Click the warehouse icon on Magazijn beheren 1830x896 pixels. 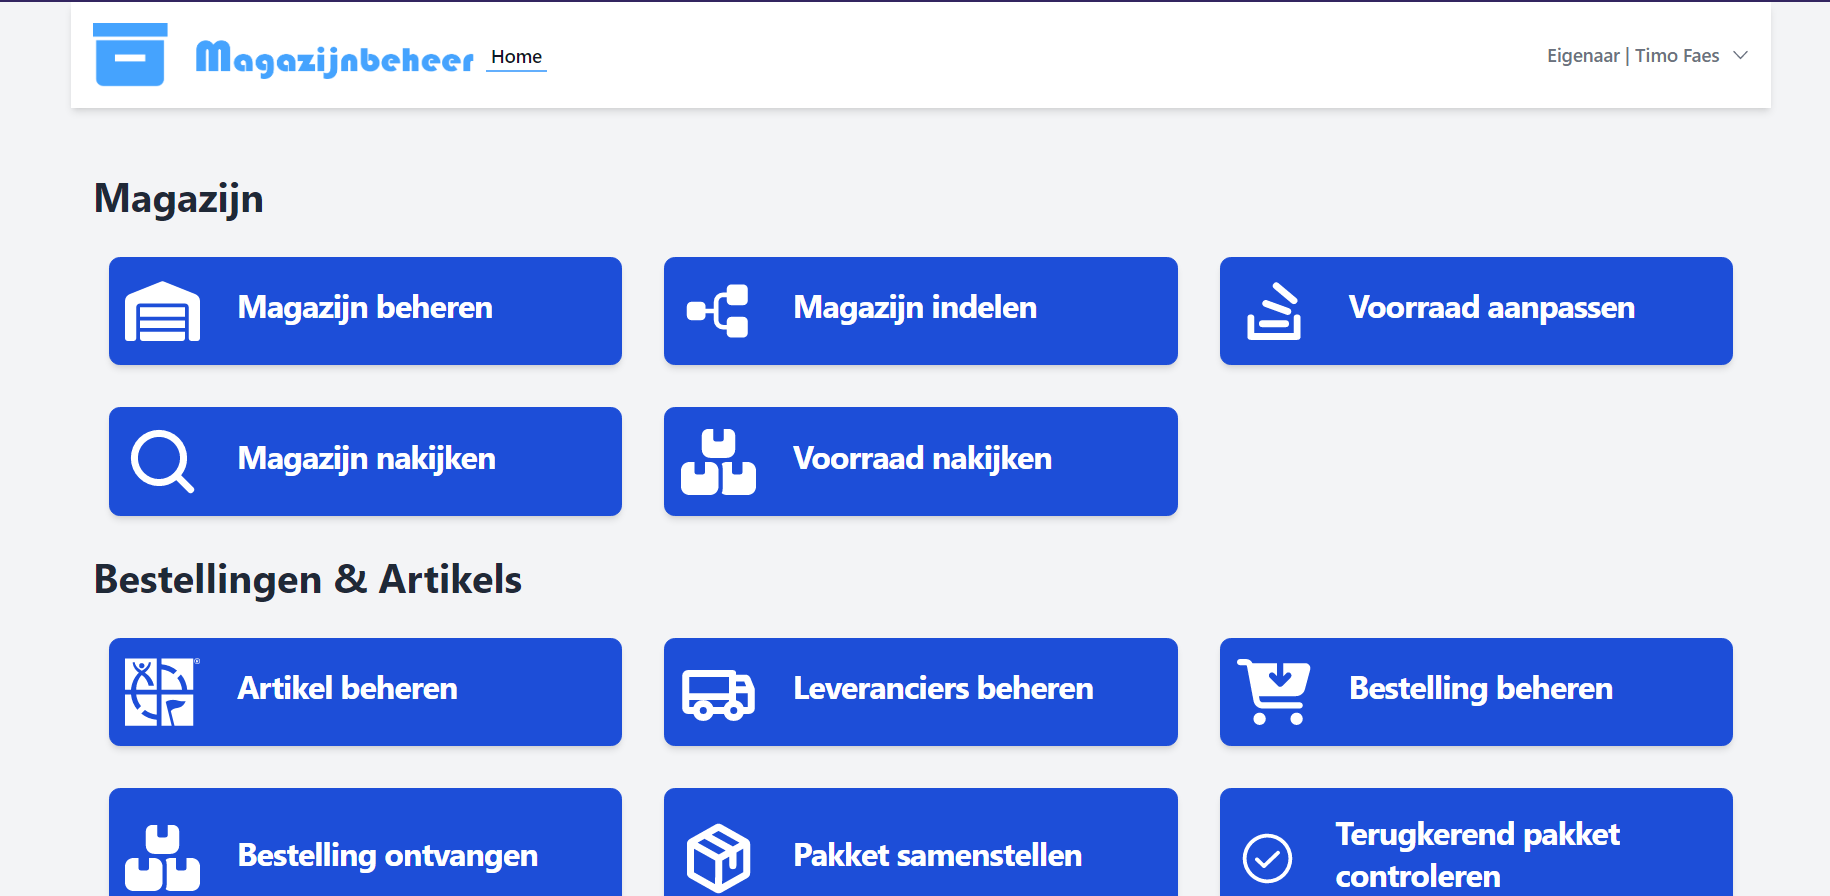pyautogui.click(x=162, y=311)
